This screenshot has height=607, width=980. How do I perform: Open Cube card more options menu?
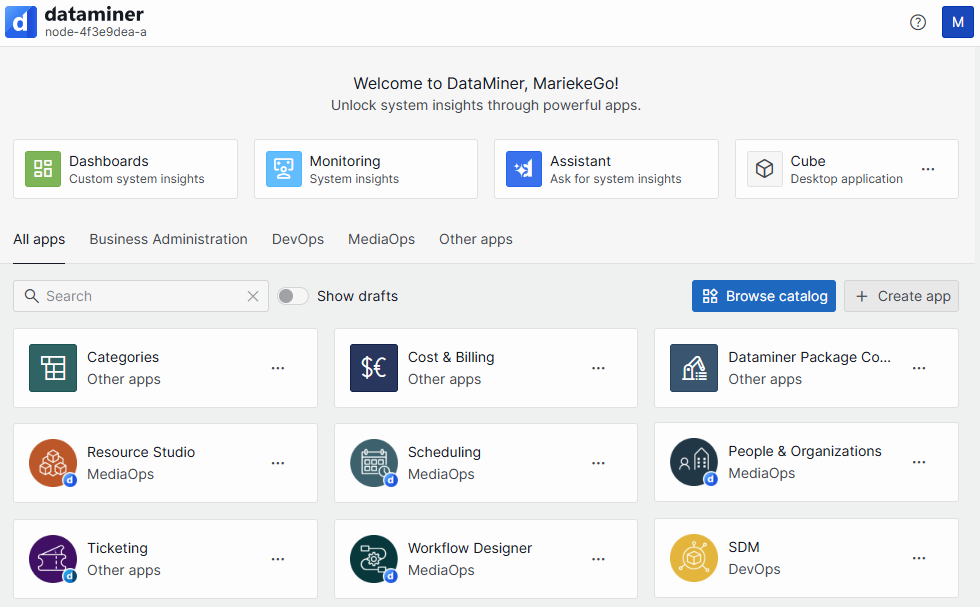[928, 169]
